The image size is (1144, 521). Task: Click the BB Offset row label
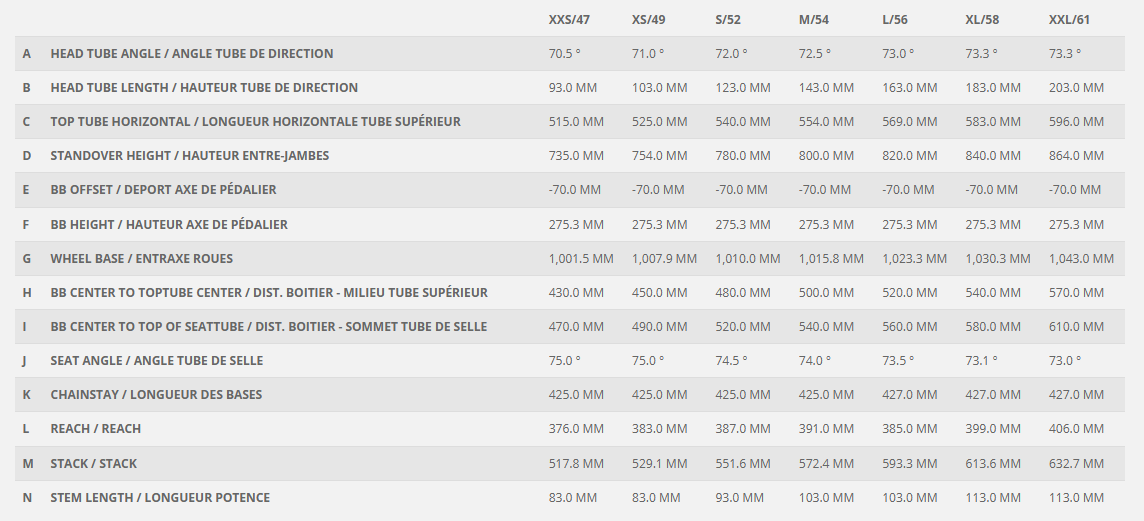[163, 190]
